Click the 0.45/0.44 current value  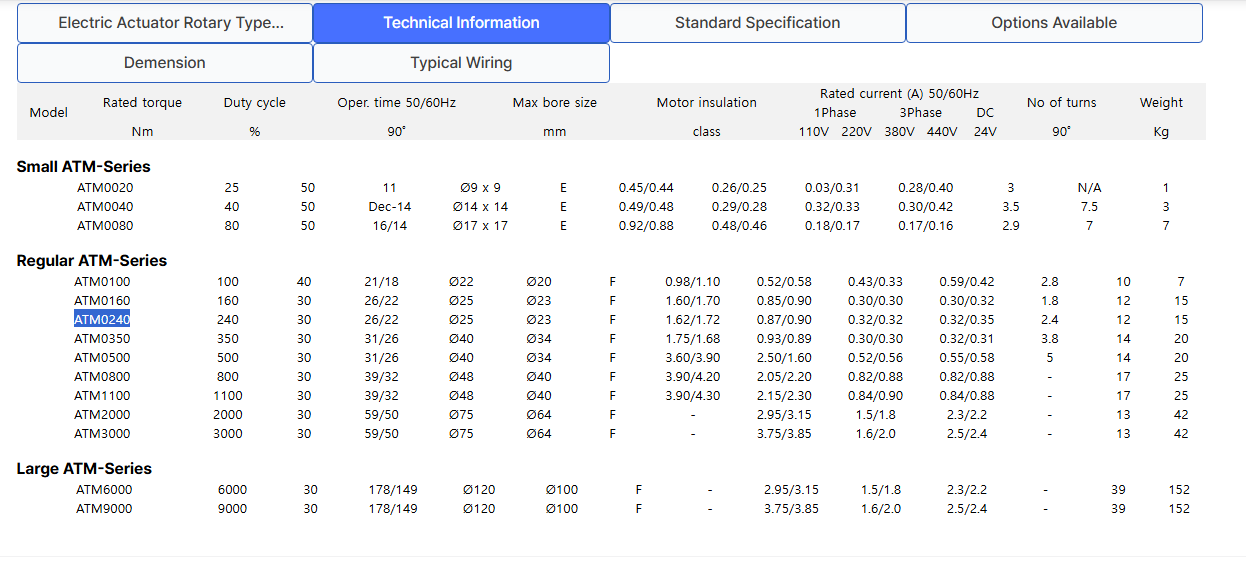(646, 188)
